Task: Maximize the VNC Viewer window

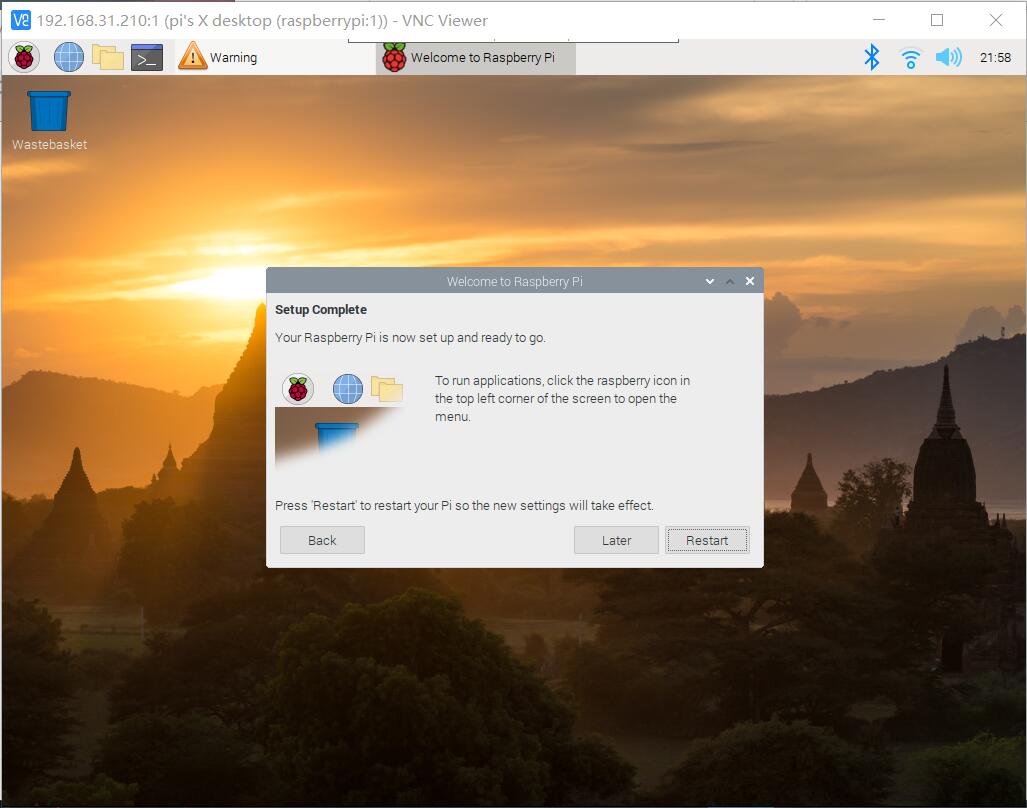Action: (937, 20)
